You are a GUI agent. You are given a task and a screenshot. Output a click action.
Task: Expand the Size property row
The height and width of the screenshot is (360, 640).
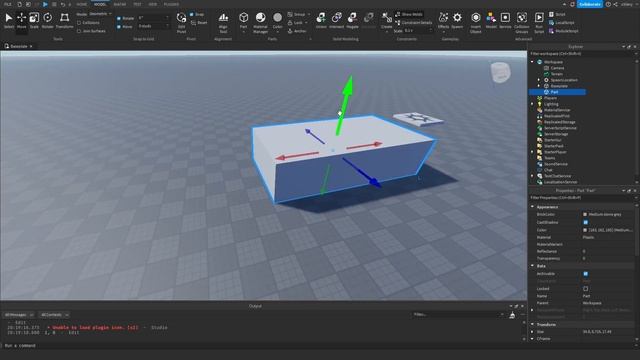pyautogui.click(x=533, y=332)
